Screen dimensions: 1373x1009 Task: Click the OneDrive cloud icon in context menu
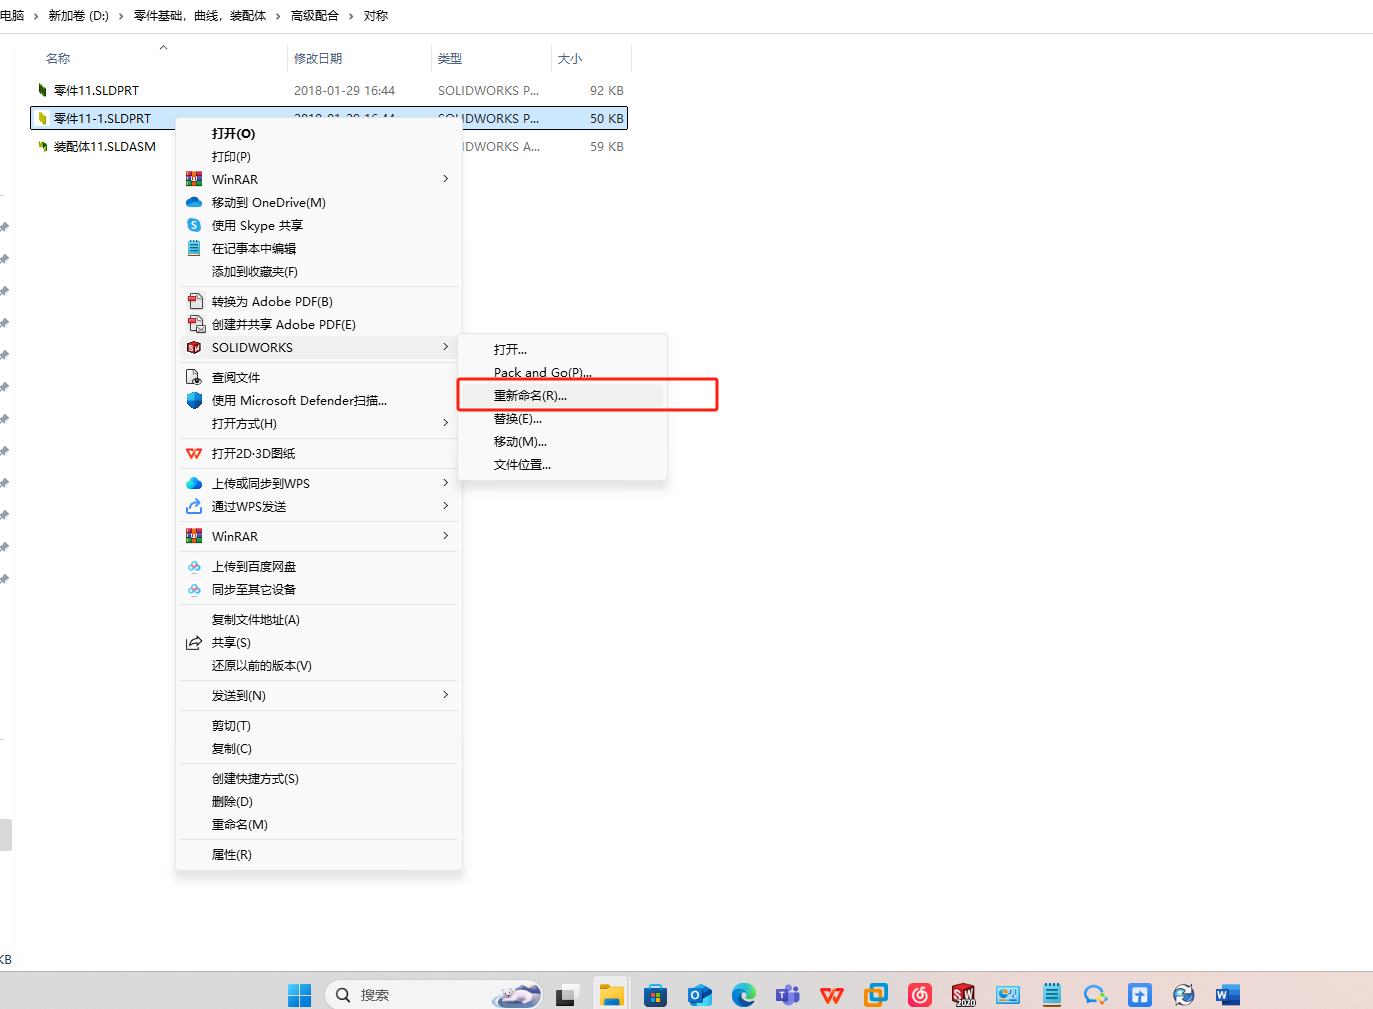tap(194, 202)
